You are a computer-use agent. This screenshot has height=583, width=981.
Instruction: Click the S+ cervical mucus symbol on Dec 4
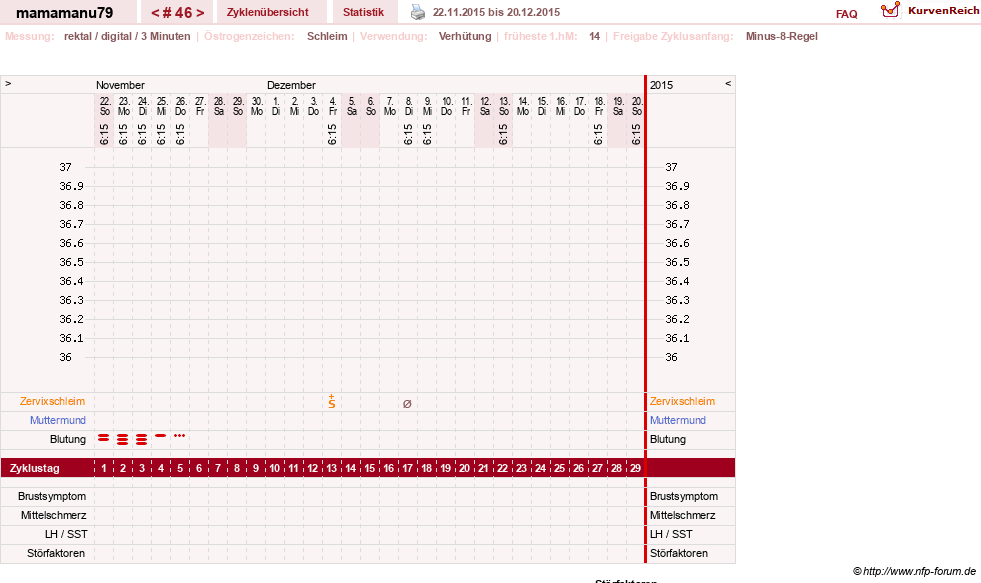332,402
